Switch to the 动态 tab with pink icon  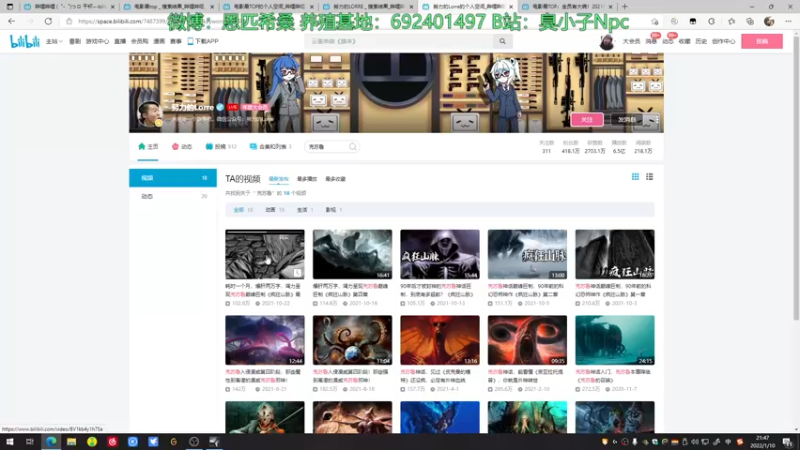pyautogui.click(x=182, y=146)
